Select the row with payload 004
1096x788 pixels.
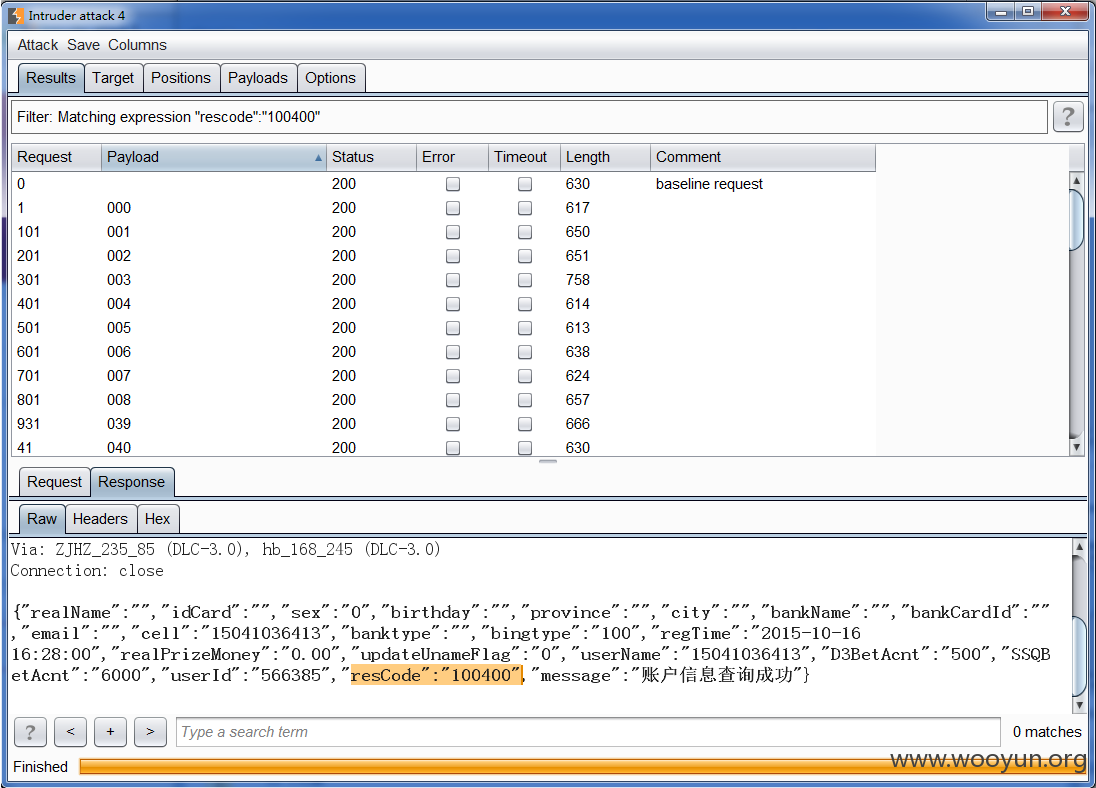tap(443, 303)
